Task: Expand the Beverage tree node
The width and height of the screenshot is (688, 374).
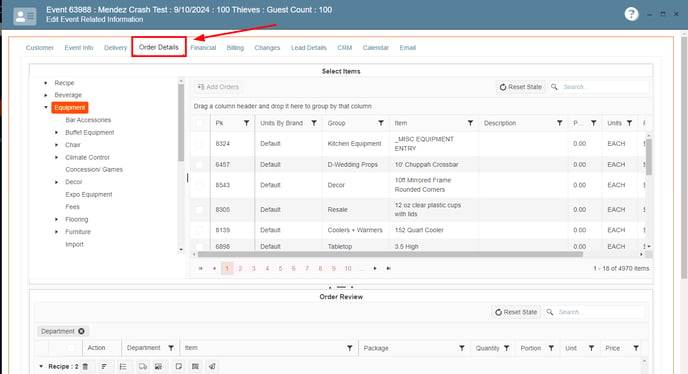Action: pyautogui.click(x=46, y=95)
